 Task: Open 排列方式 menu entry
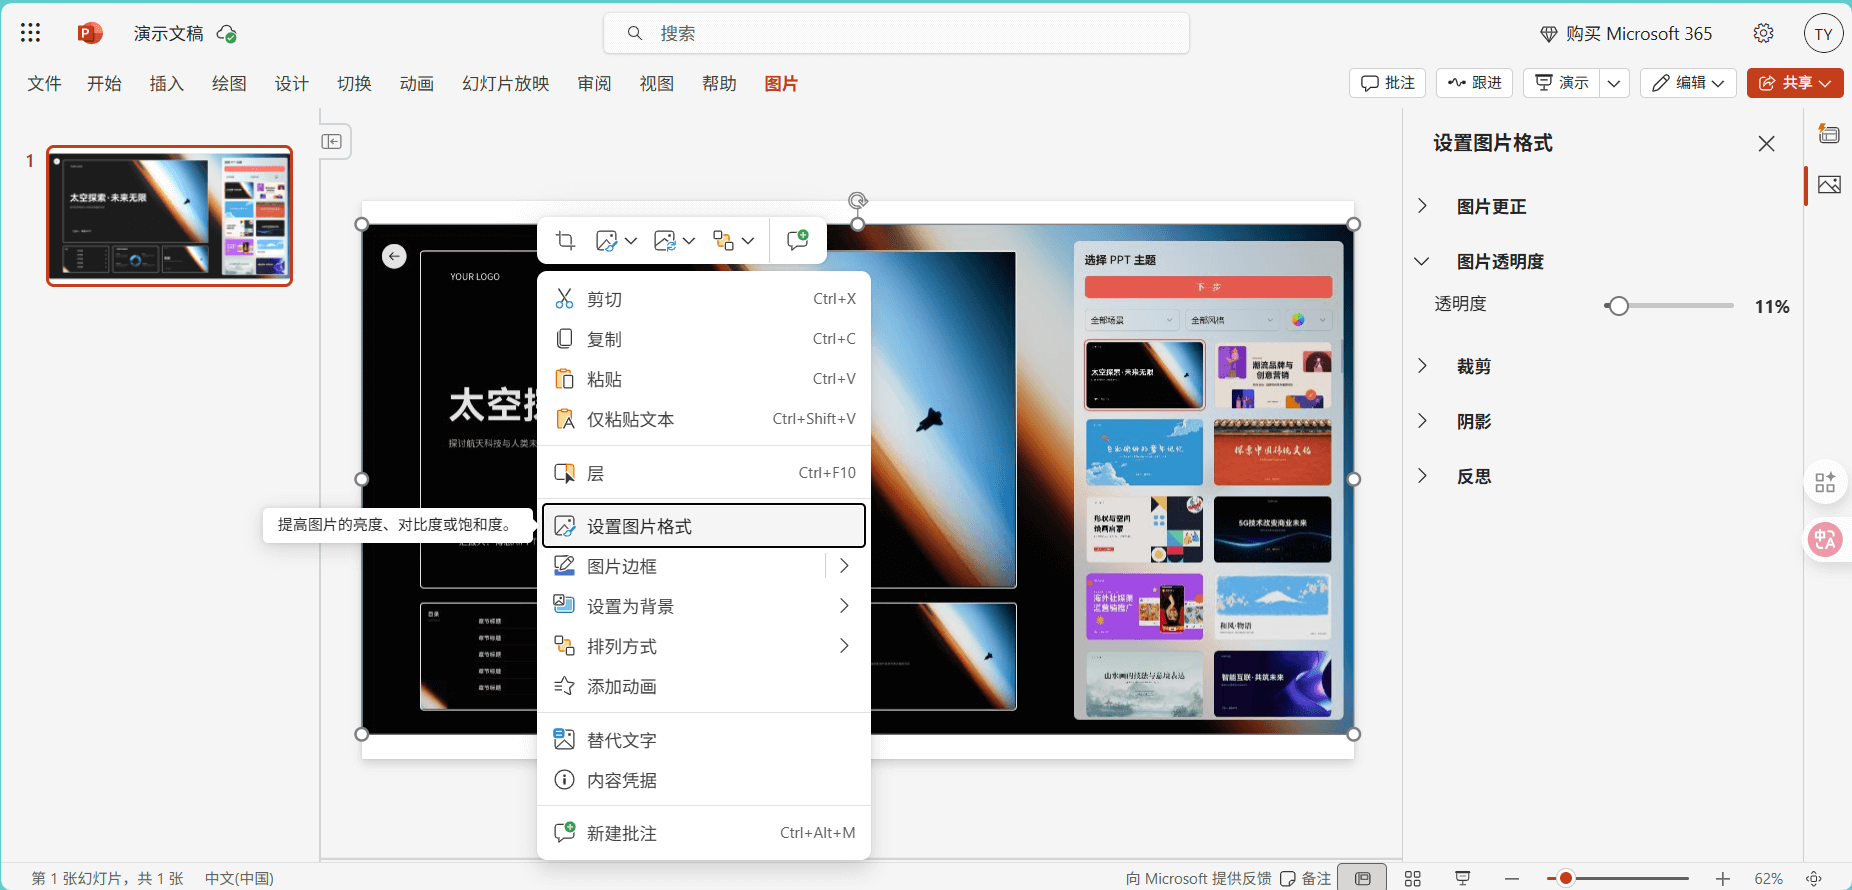coord(704,646)
